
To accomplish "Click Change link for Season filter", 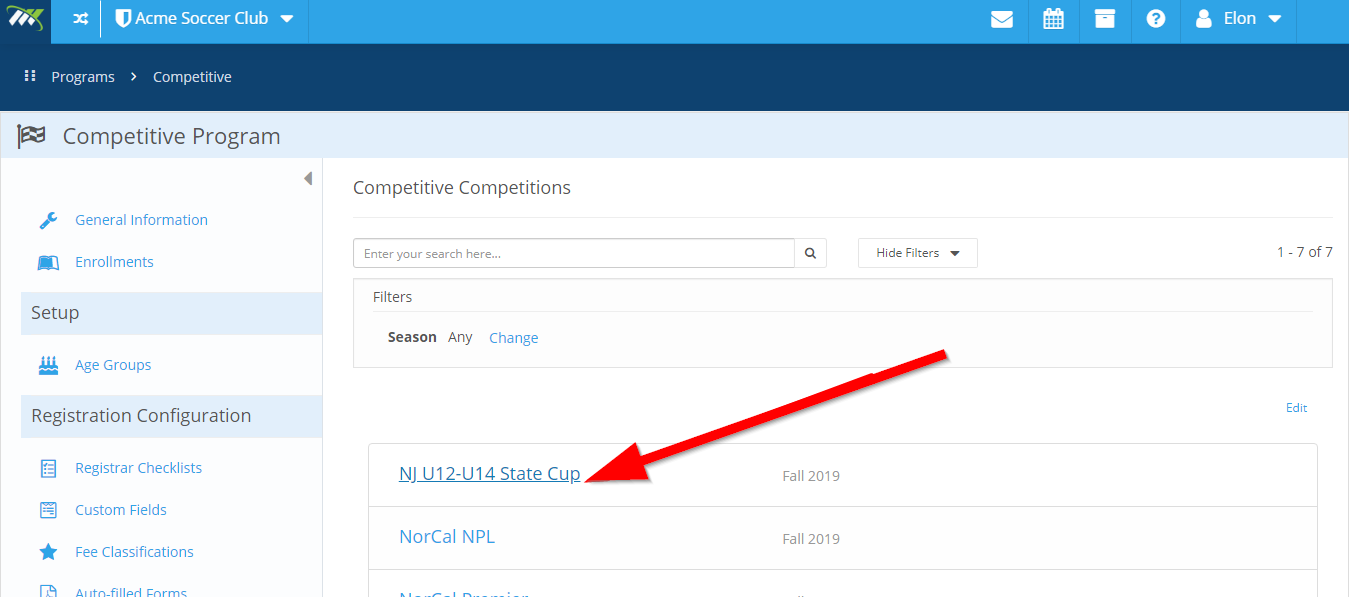I will tap(514, 338).
